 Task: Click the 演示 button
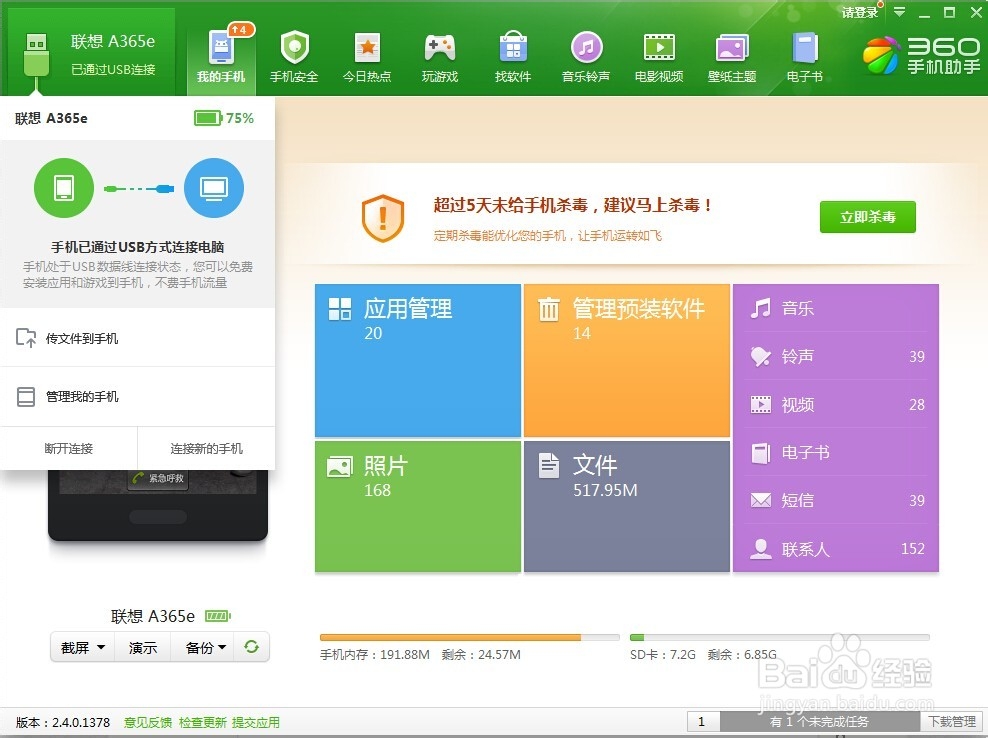click(x=142, y=647)
